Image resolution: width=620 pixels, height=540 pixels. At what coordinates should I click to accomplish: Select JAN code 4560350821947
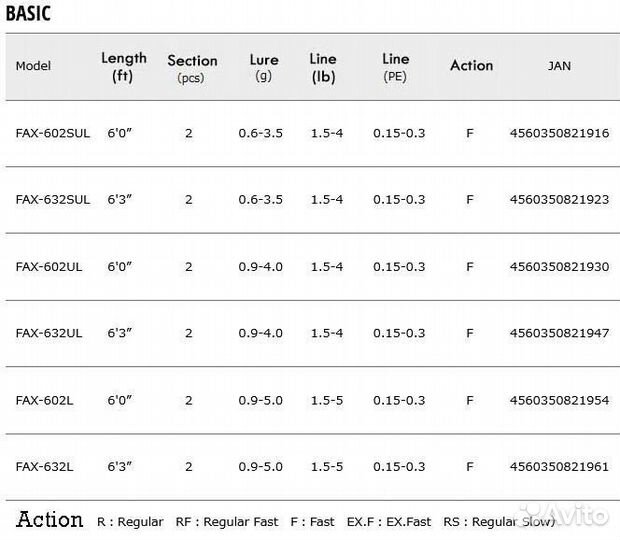pyautogui.click(x=559, y=333)
